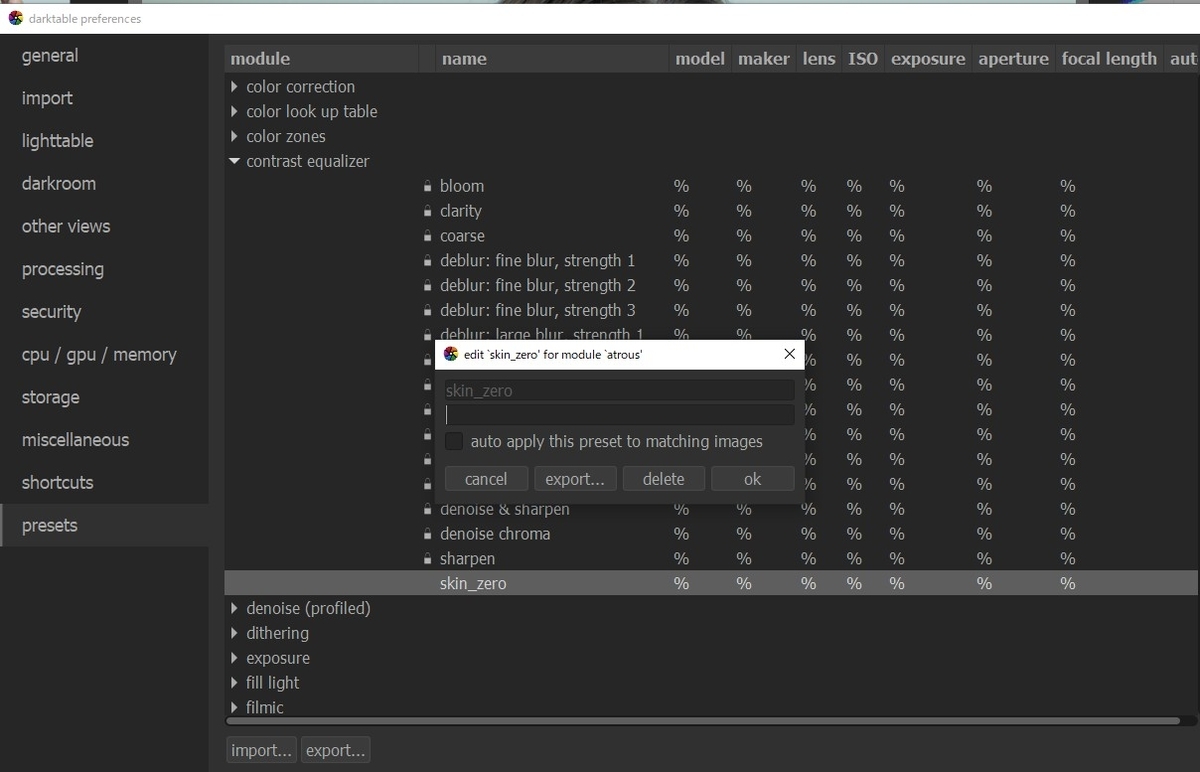This screenshot has height=772, width=1200.
Task: Close the edit skin_zero dialog
Action: (790, 354)
